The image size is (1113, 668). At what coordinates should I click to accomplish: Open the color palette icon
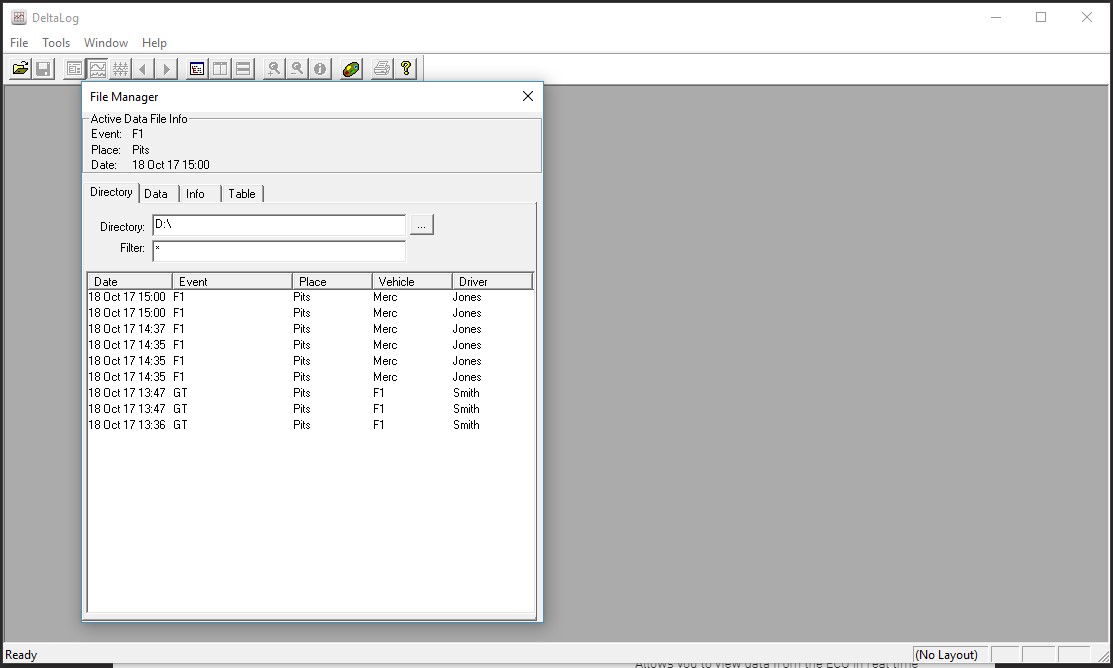(x=350, y=69)
